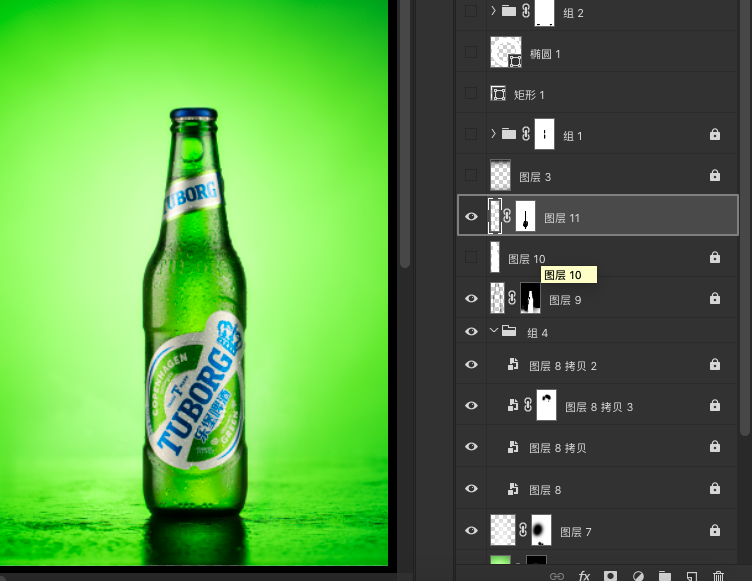Image resolution: width=752 pixels, height=581 pixels.
Task: Click the smart object icon of 图层 8
Action: [513, 489]
